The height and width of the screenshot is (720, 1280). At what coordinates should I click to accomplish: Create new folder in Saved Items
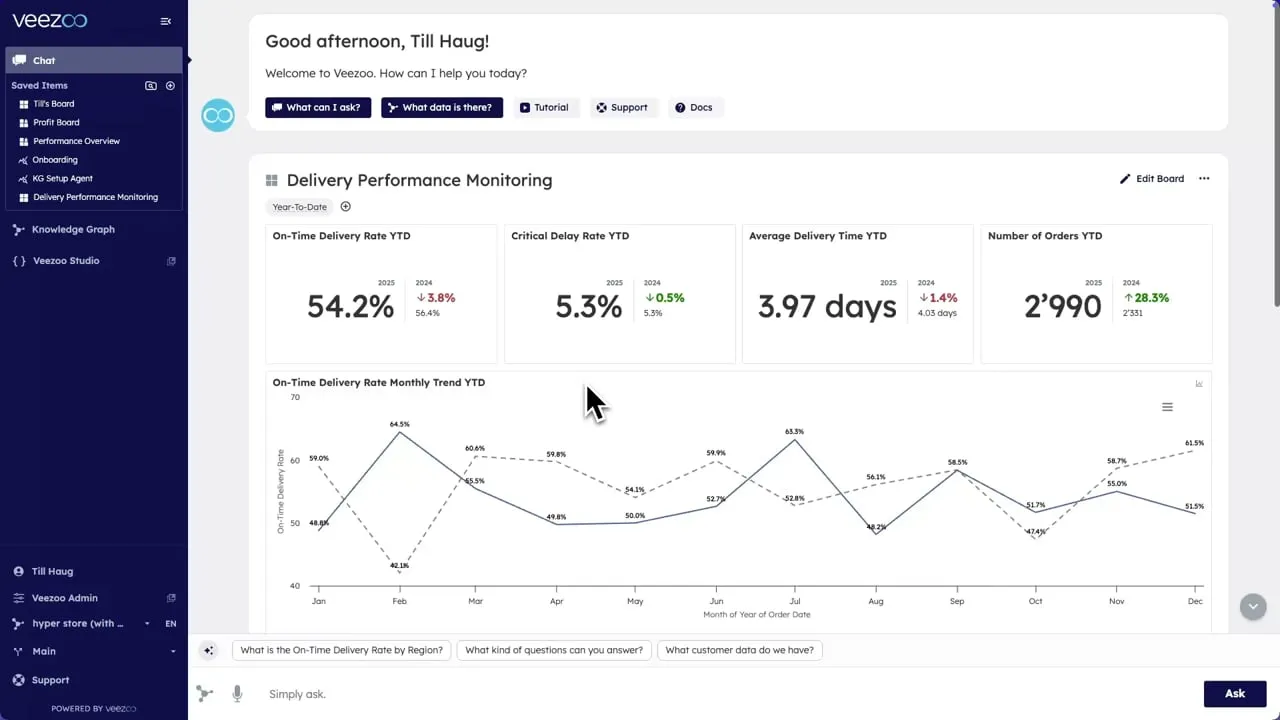tap(151, 86)
